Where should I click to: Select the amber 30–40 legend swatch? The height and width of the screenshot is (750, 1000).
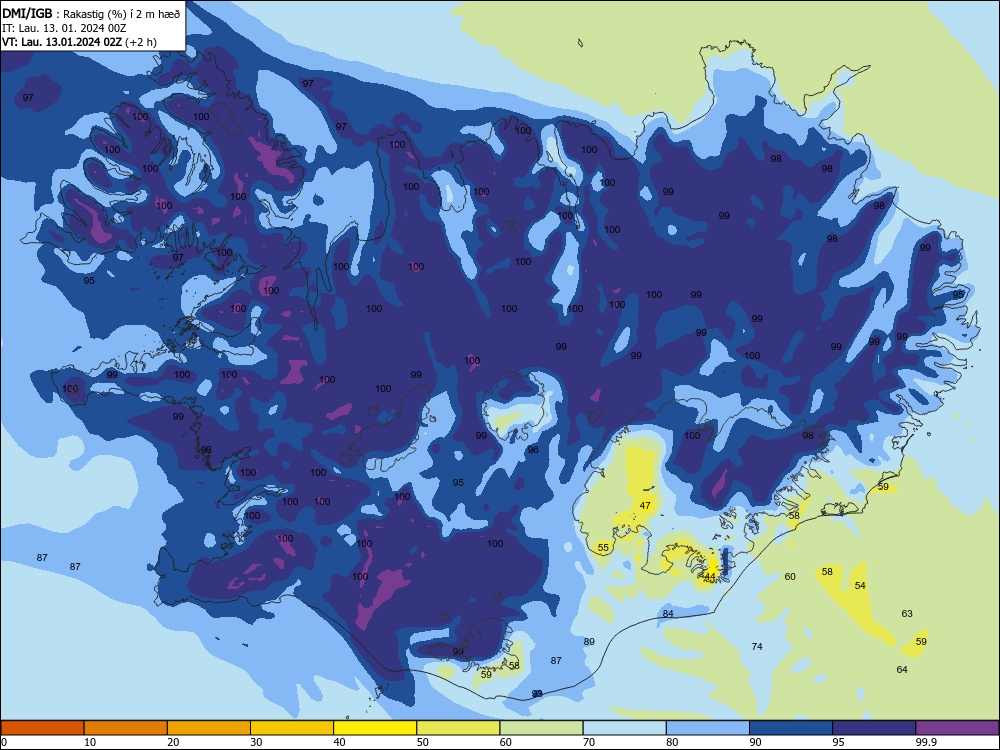pos(292,728)
